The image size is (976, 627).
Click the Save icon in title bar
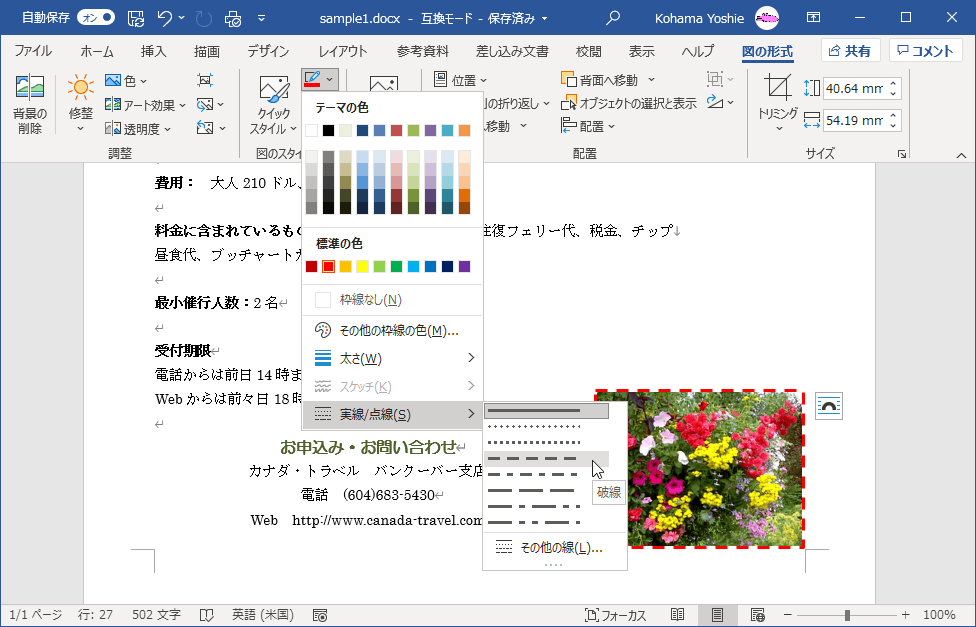click(x=136, y=18)
